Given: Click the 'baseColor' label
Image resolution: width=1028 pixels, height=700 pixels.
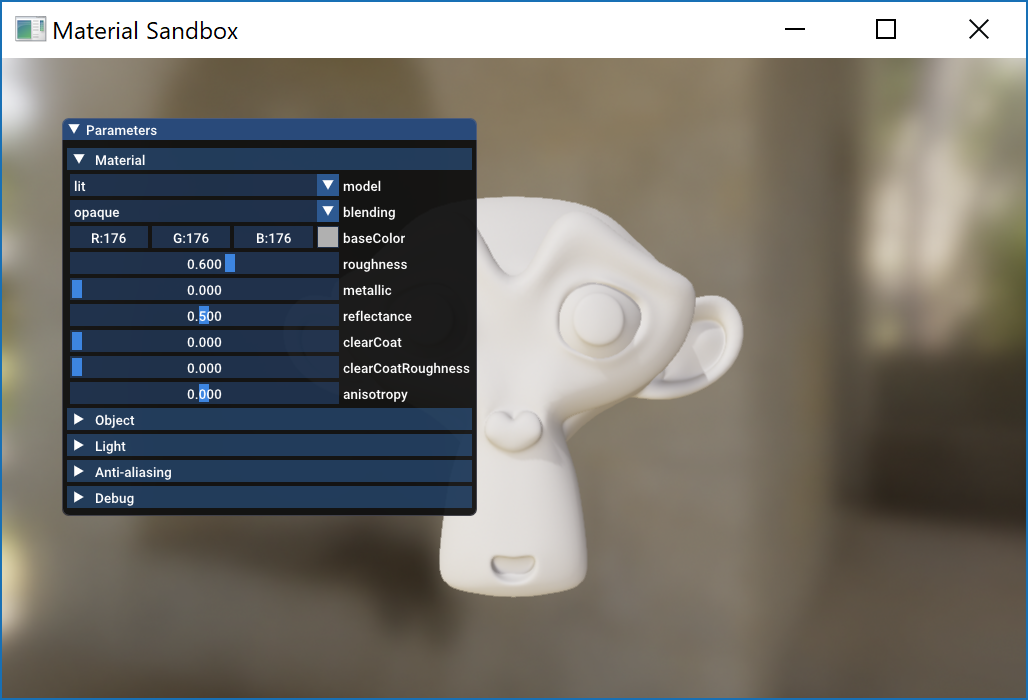Looking at the screenshot, I should pos(374,238).
